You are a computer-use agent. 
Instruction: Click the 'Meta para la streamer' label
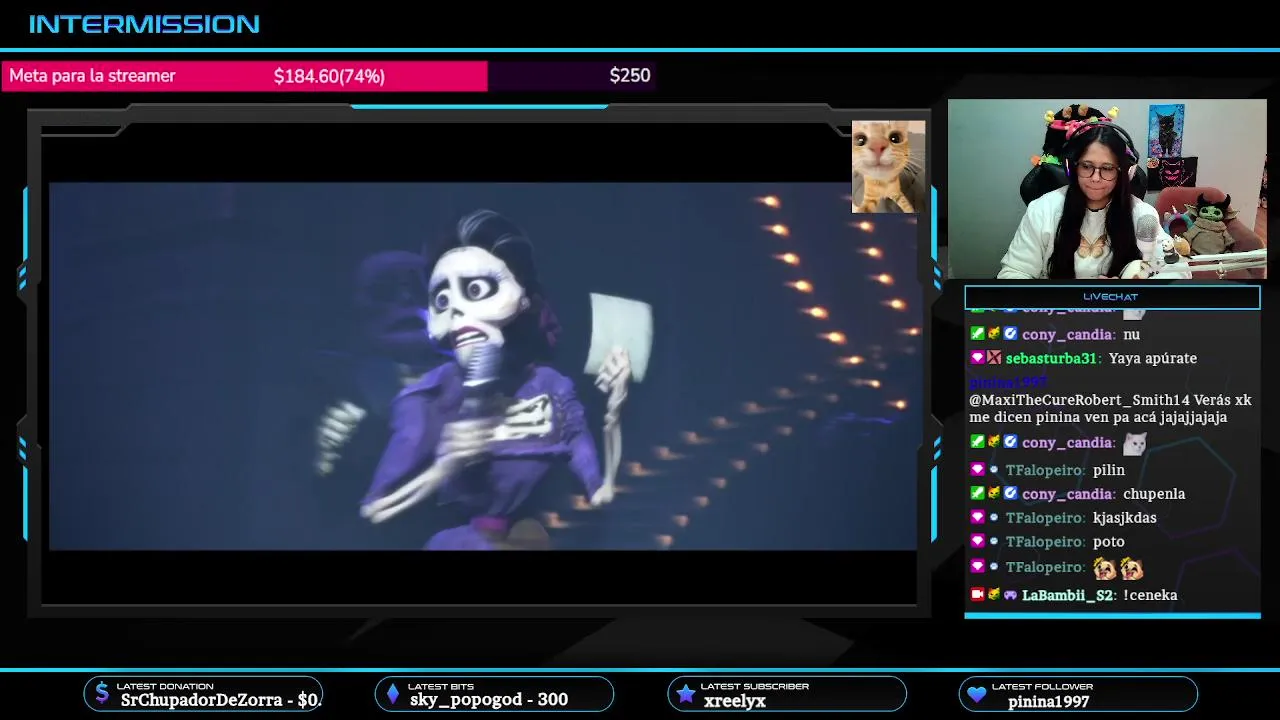pyautogui.click(x=92, y=76)
